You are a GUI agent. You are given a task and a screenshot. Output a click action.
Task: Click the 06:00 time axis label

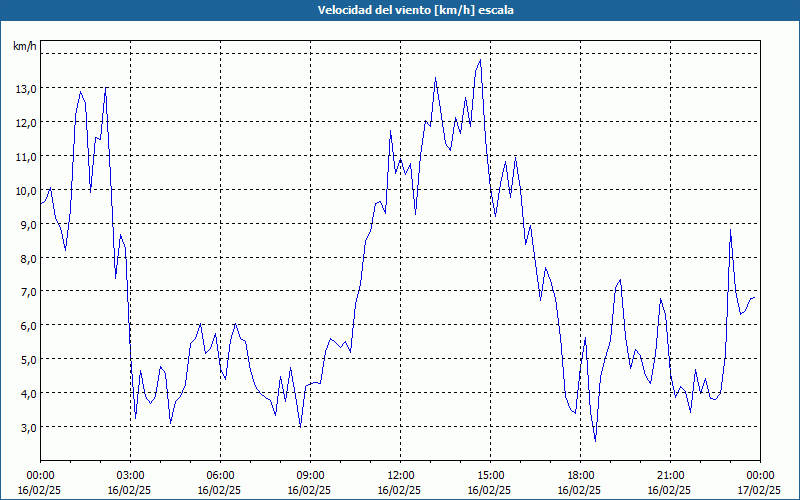220,476
